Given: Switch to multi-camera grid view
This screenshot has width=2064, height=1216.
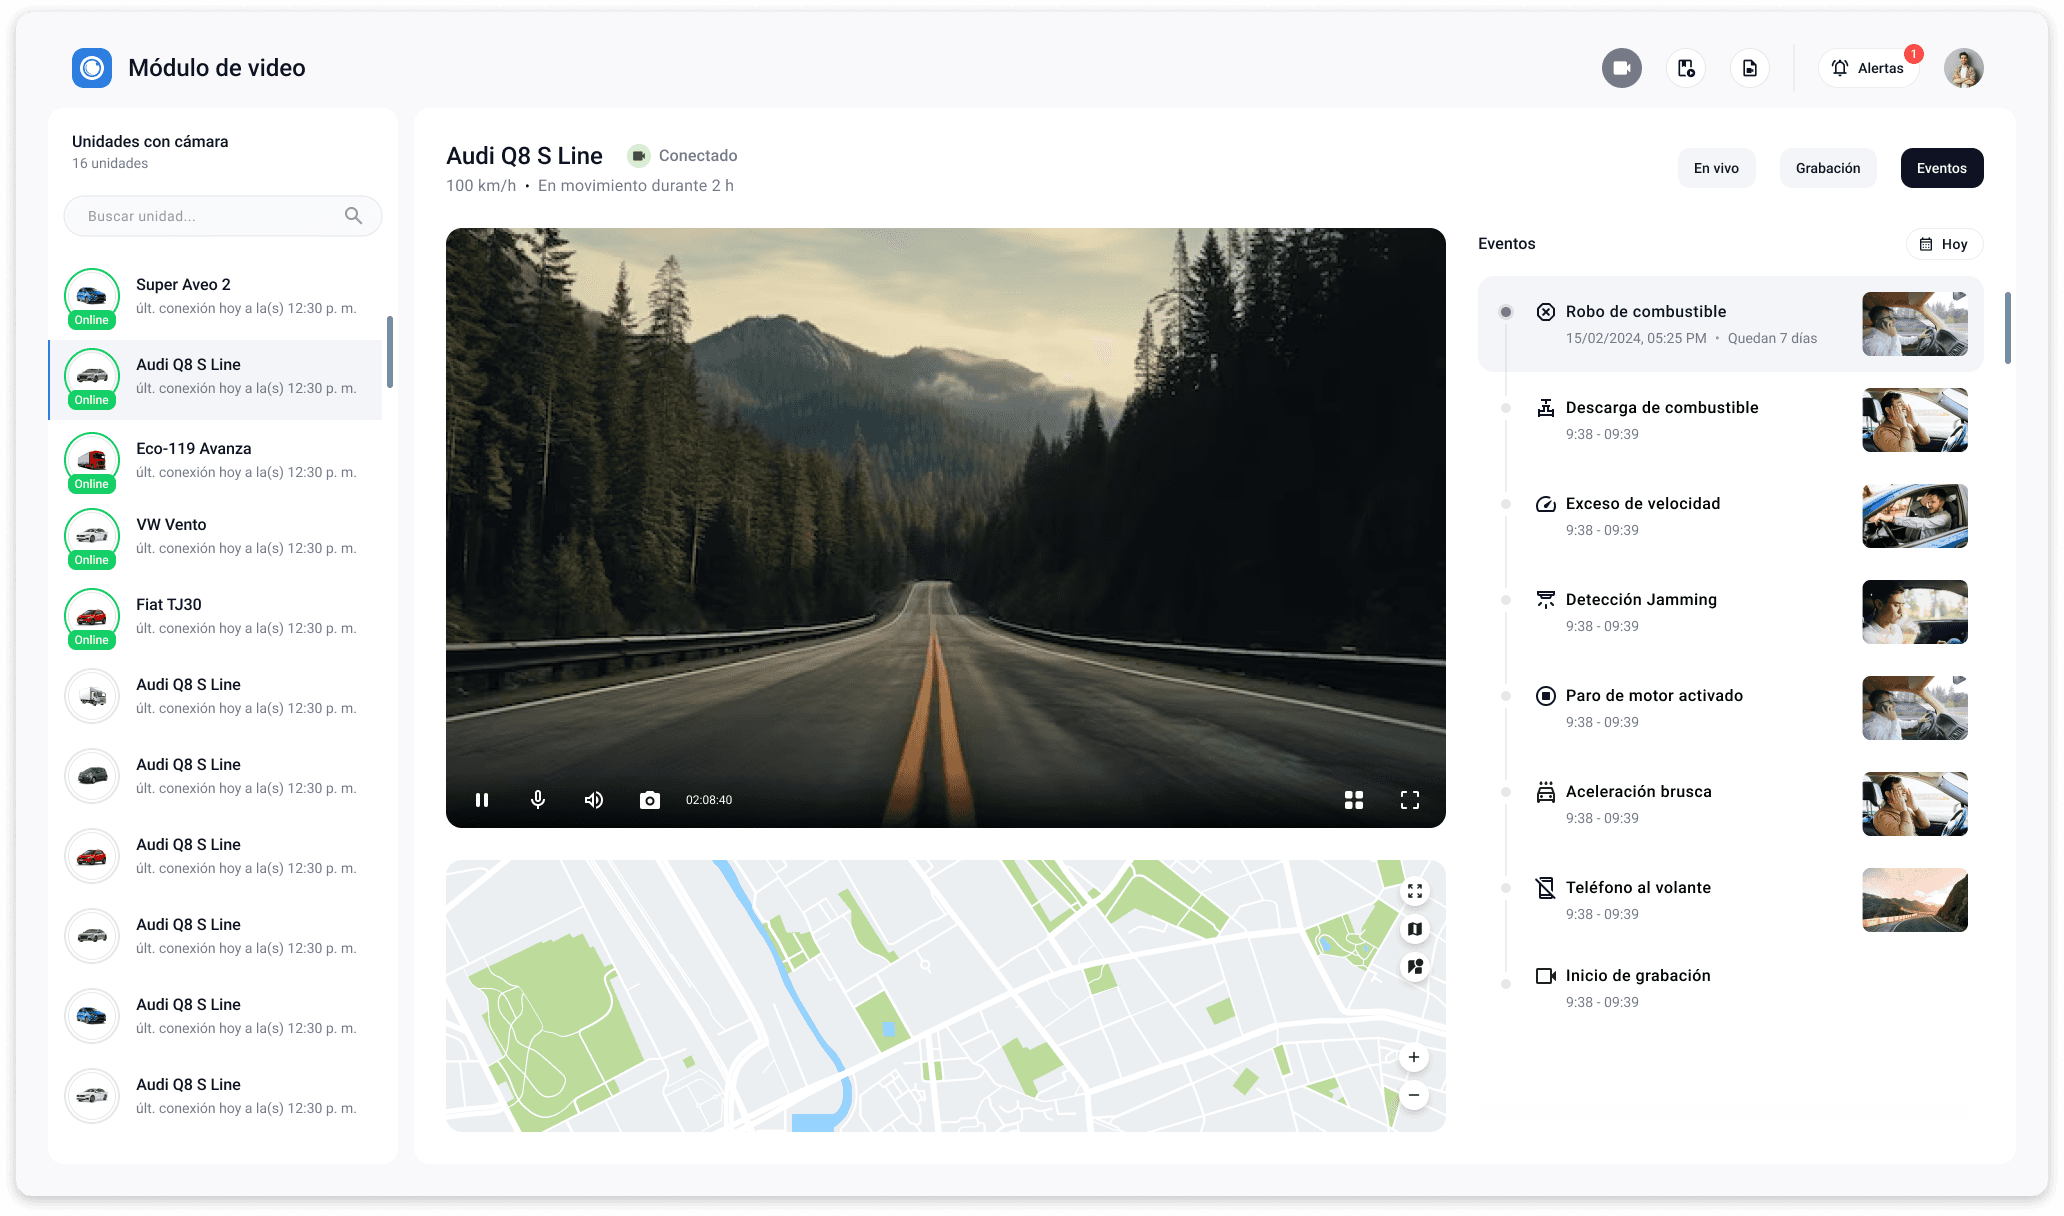Looking at the screenshot, I should pos(1354,800).
